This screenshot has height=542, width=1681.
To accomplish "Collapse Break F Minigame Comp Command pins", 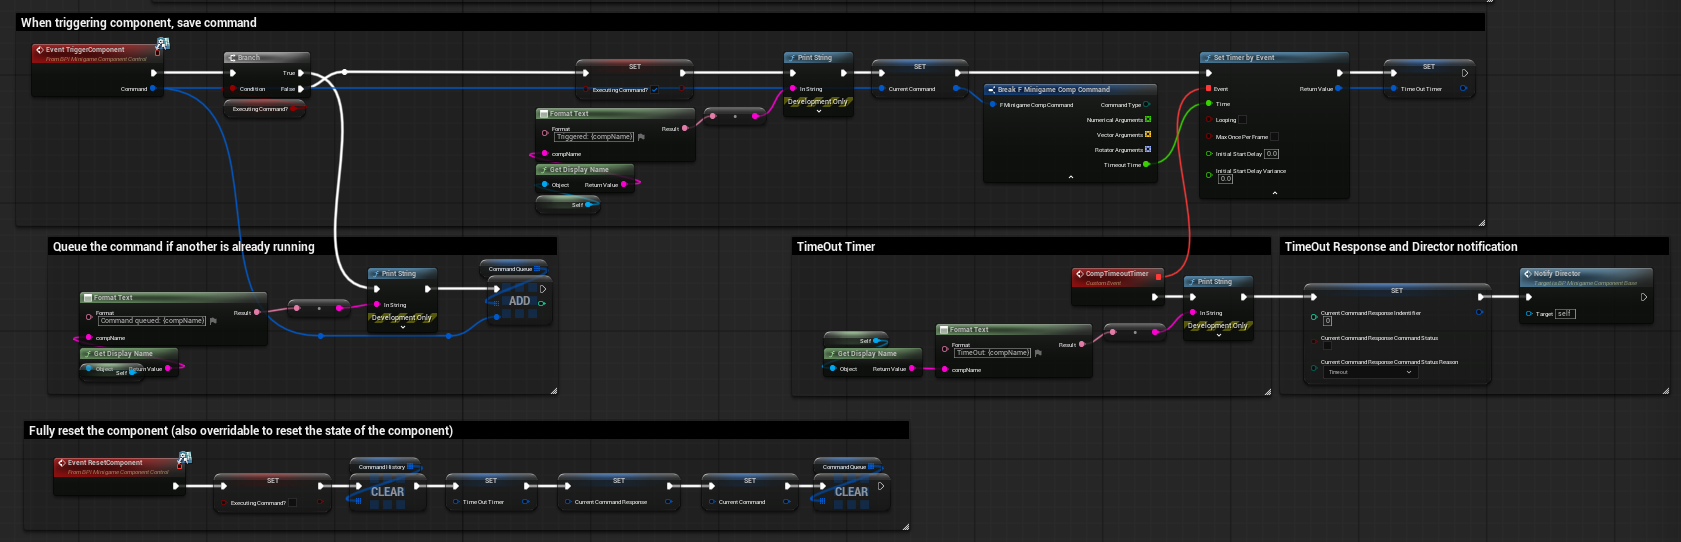I will coord(1070,177).
